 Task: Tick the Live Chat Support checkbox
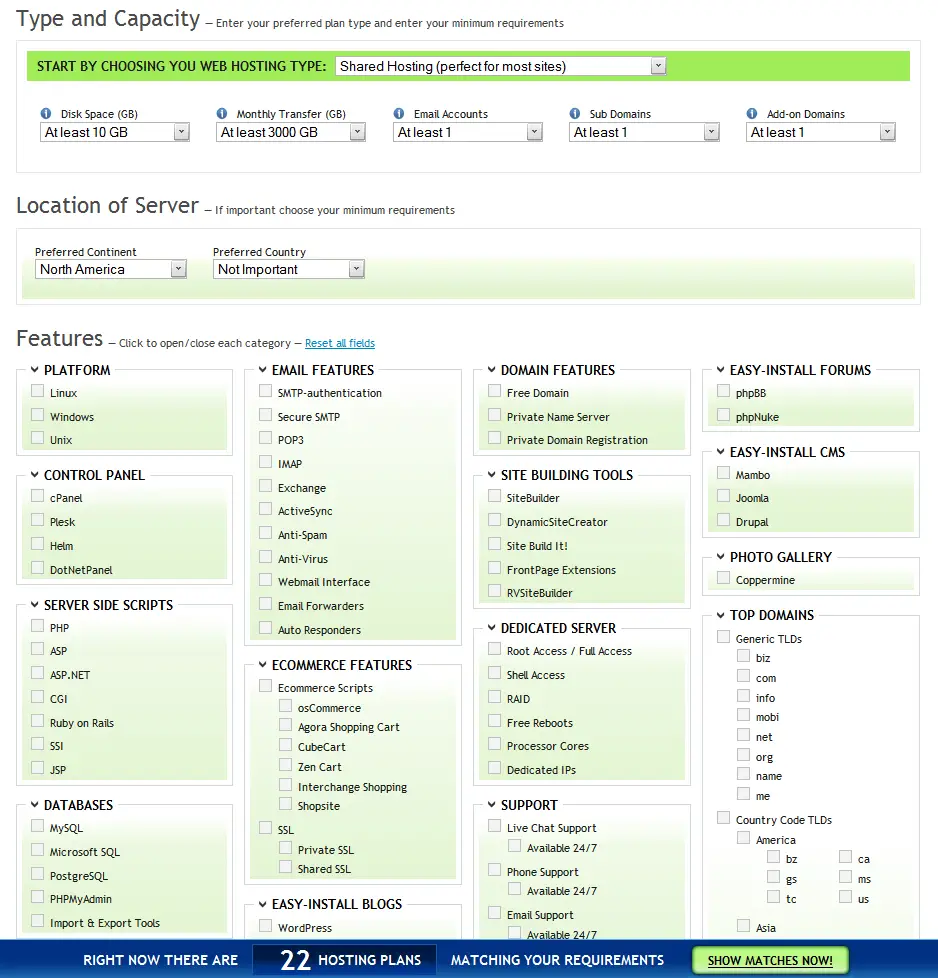click(494, 826)
